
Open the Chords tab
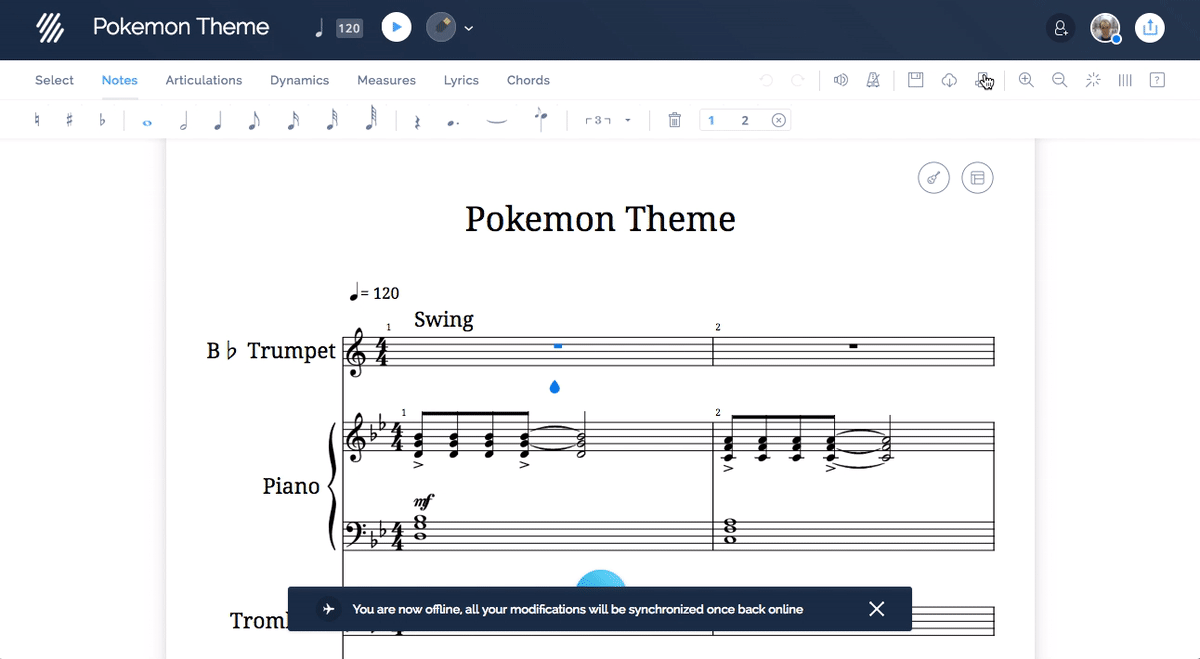[528, 80]
